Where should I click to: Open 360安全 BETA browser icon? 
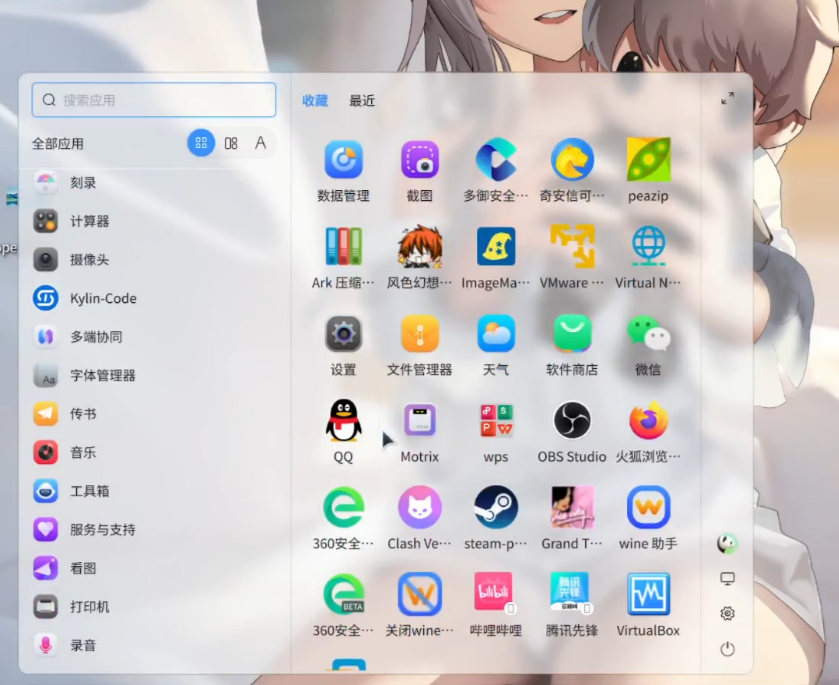344,595
